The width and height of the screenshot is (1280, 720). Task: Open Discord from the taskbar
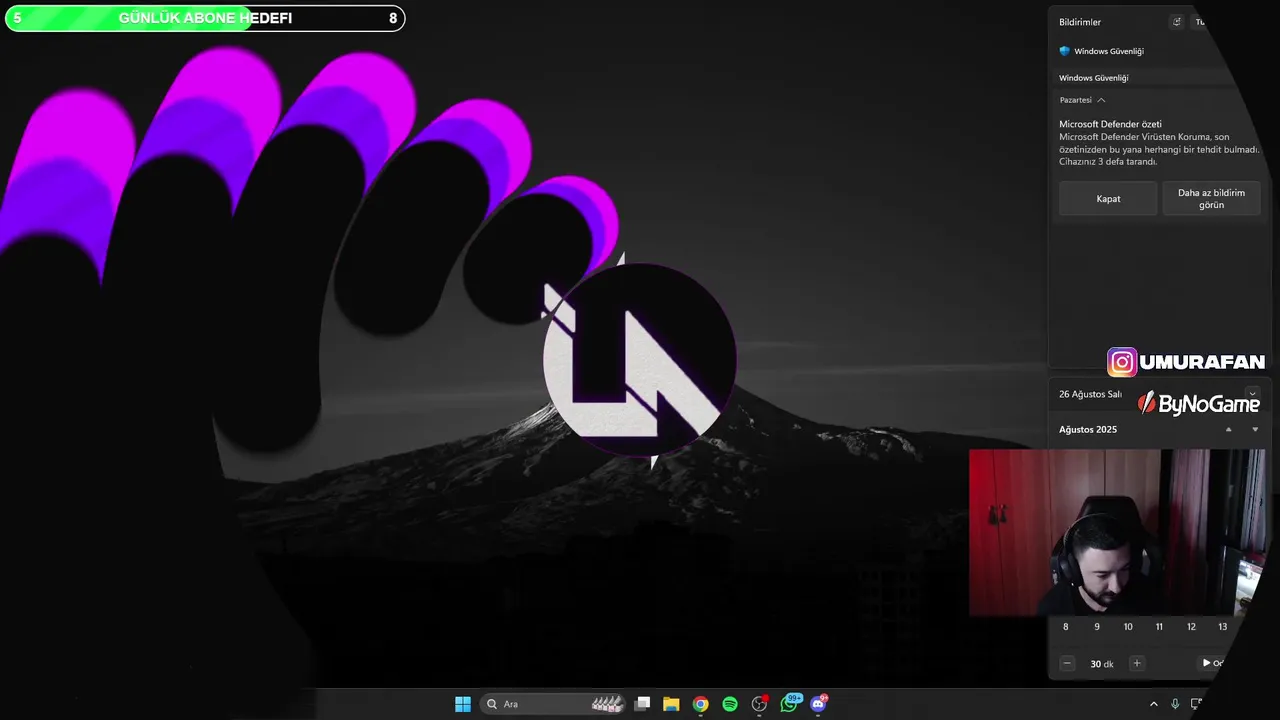(818, 704)
